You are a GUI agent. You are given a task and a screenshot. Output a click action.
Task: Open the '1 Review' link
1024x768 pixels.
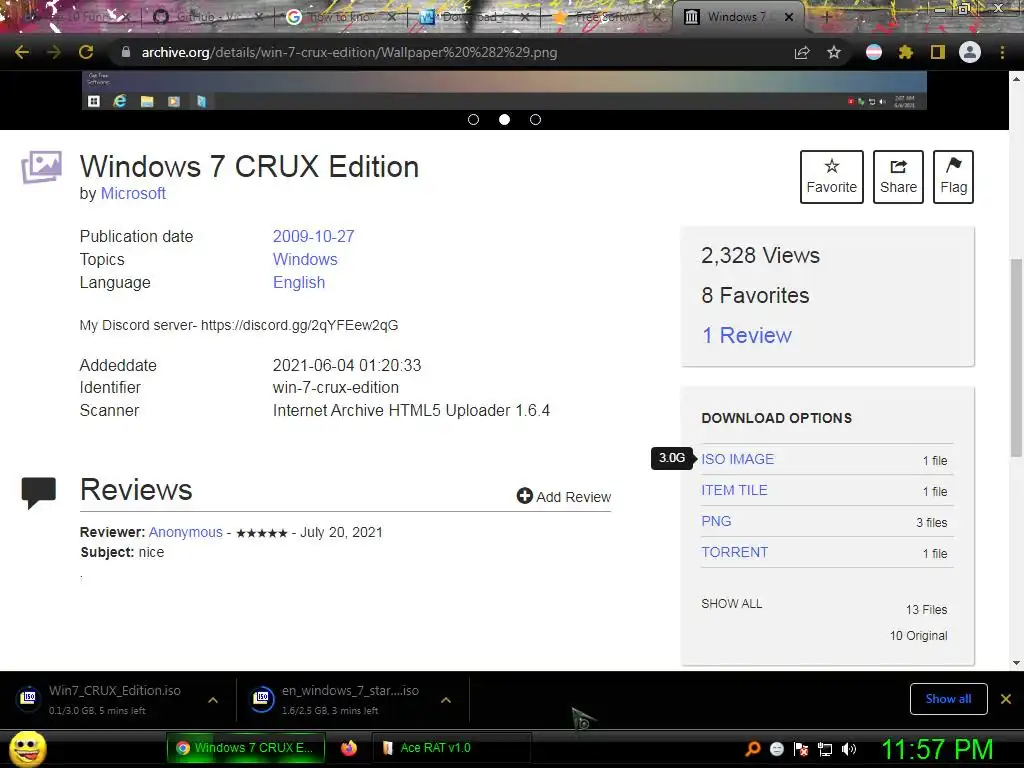pos(746,335)
